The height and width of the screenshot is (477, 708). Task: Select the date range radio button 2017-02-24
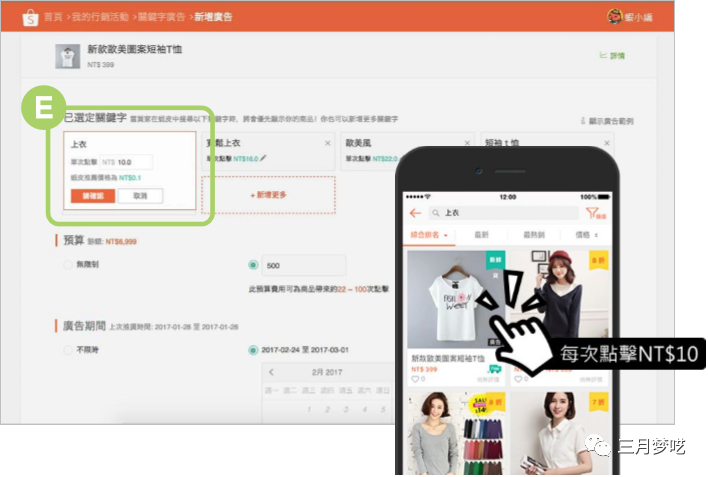(x=253, y=350)
